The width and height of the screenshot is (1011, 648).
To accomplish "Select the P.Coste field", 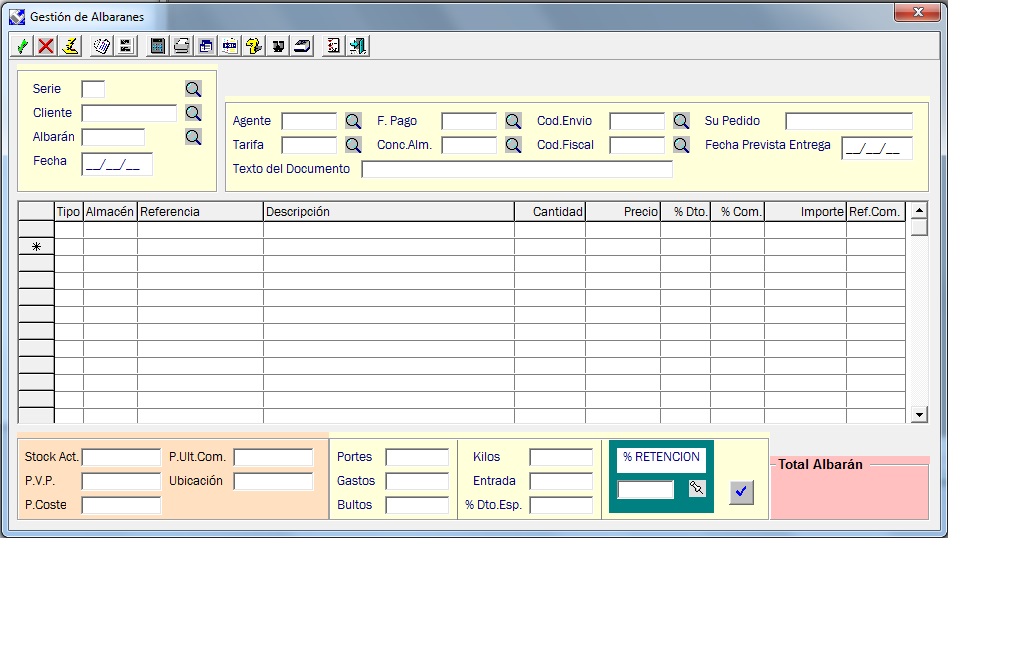I will pyautogui.click(x=121, y=505).
